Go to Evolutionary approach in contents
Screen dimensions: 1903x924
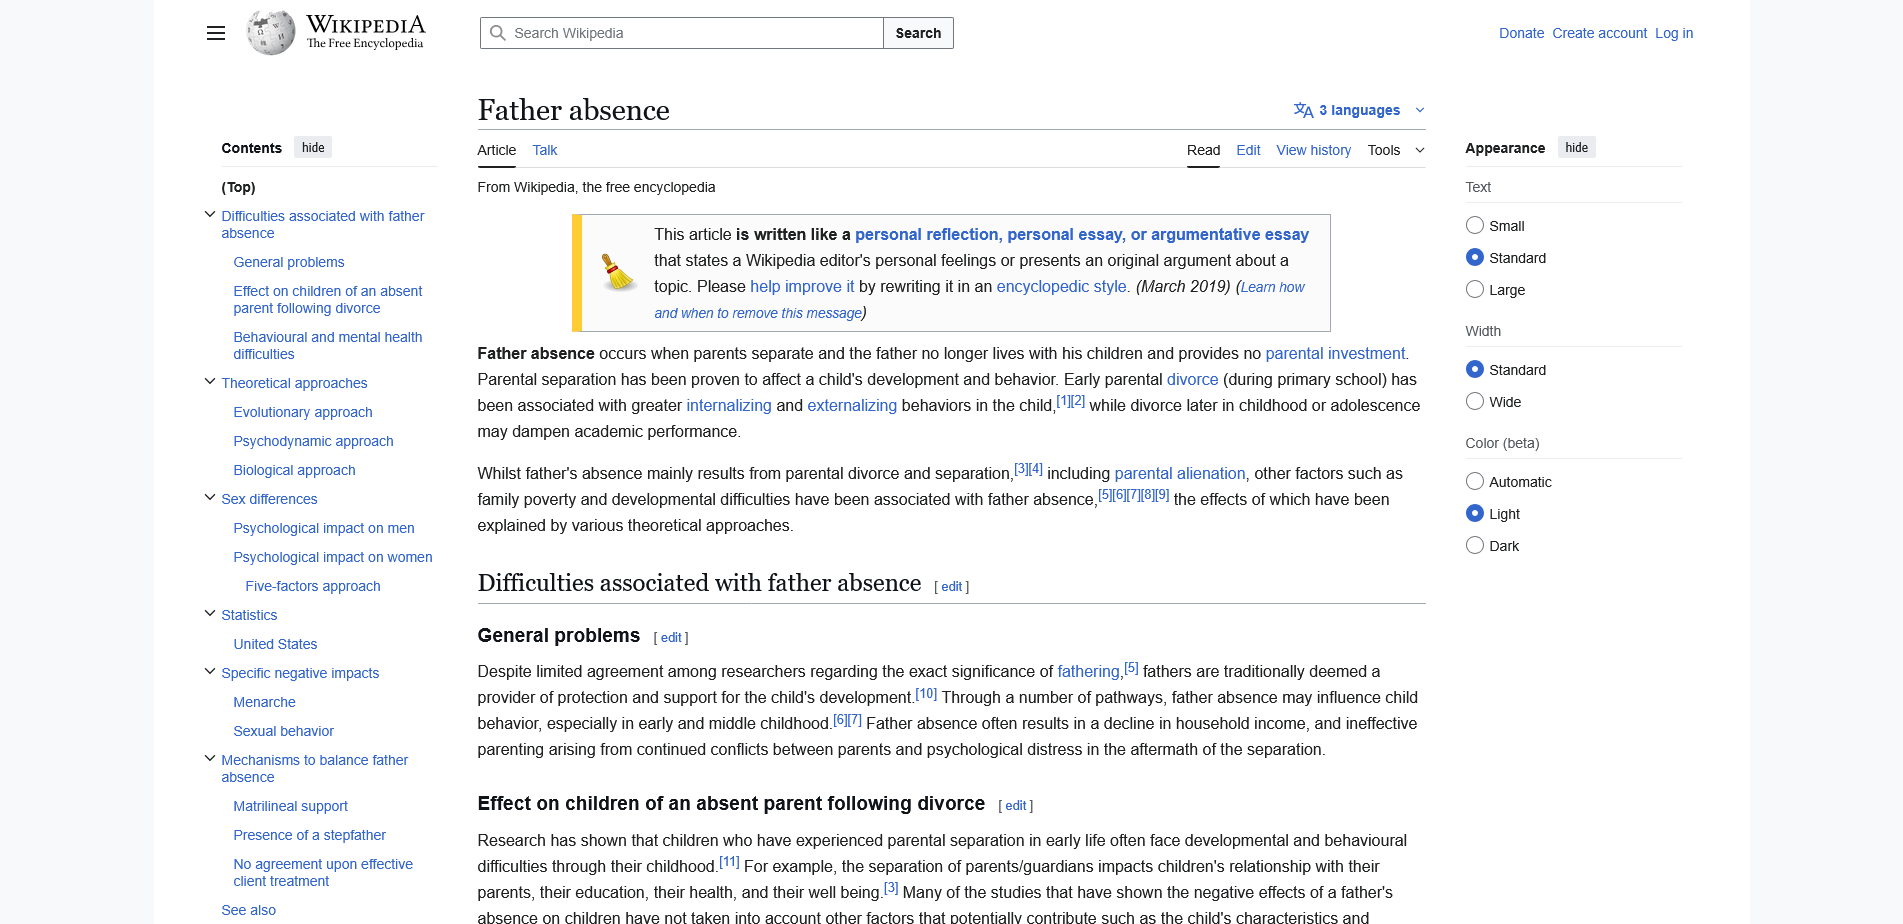click(x=303, y=412)
